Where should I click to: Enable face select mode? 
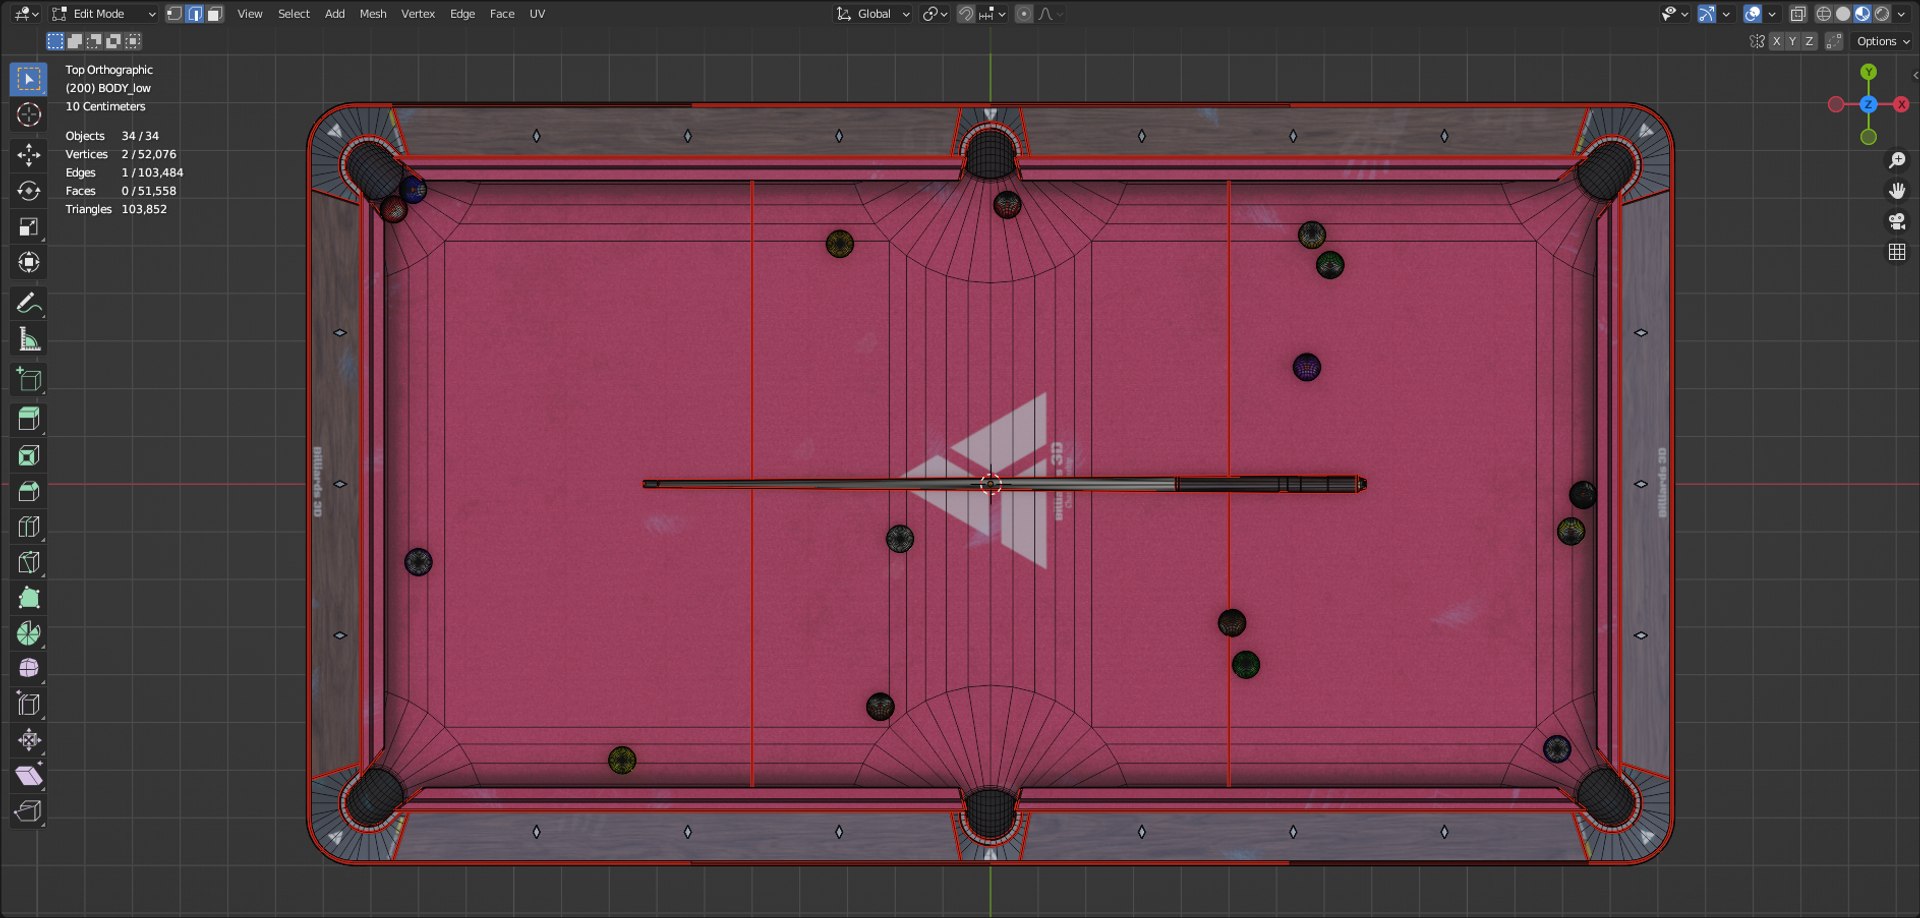215,14
